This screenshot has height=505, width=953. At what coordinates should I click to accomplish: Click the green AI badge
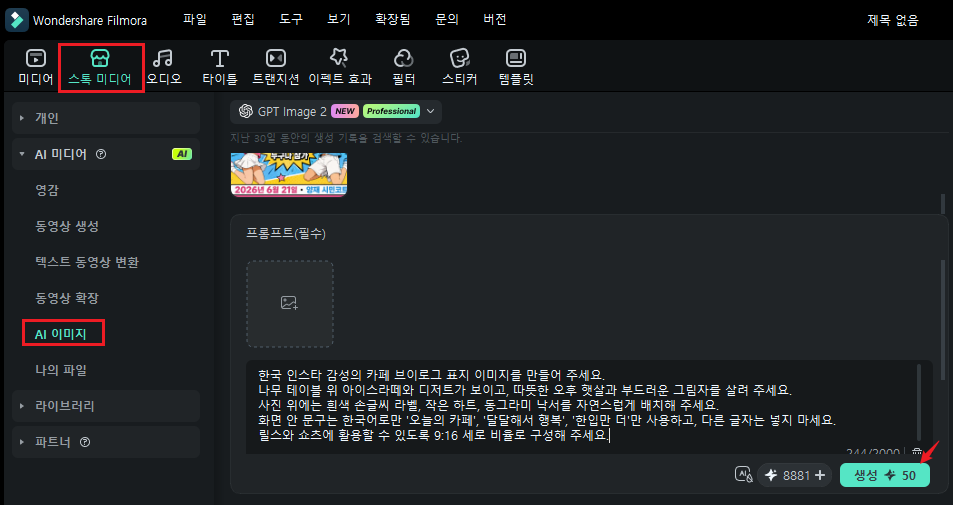(182, 154)
